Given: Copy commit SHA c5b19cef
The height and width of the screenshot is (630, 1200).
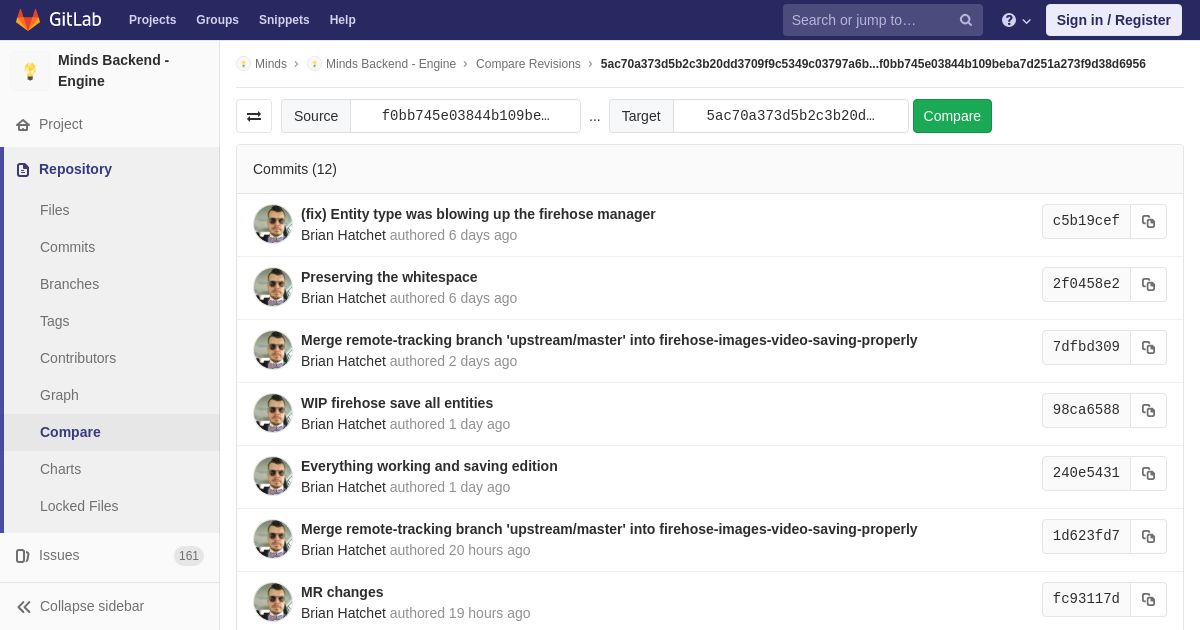Looking at the screenshot, I should [1148, 222].
